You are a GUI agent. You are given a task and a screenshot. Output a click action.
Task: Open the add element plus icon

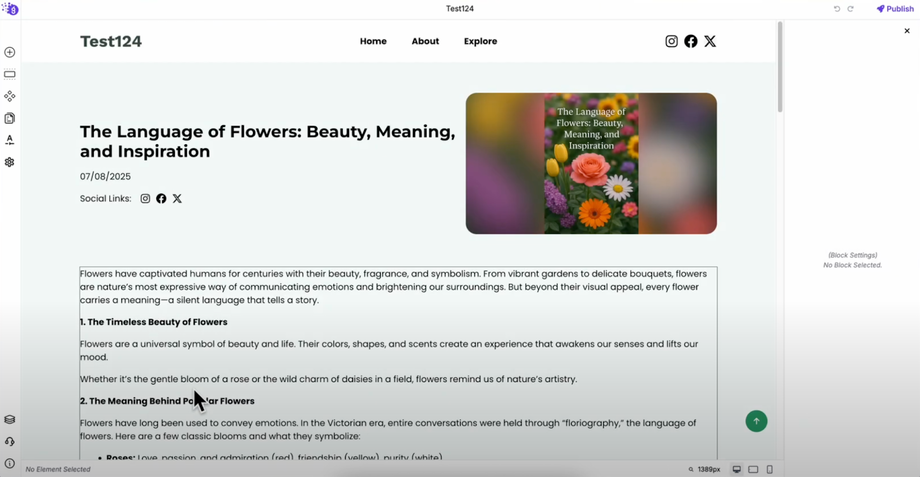(9, 52)
